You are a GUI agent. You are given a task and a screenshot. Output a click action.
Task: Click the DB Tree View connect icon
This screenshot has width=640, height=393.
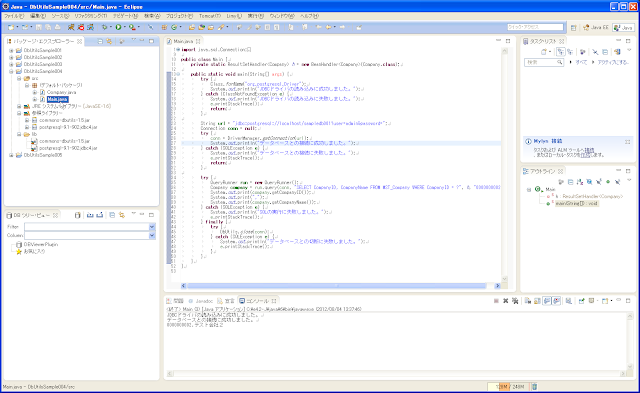[x=78, y=215]
